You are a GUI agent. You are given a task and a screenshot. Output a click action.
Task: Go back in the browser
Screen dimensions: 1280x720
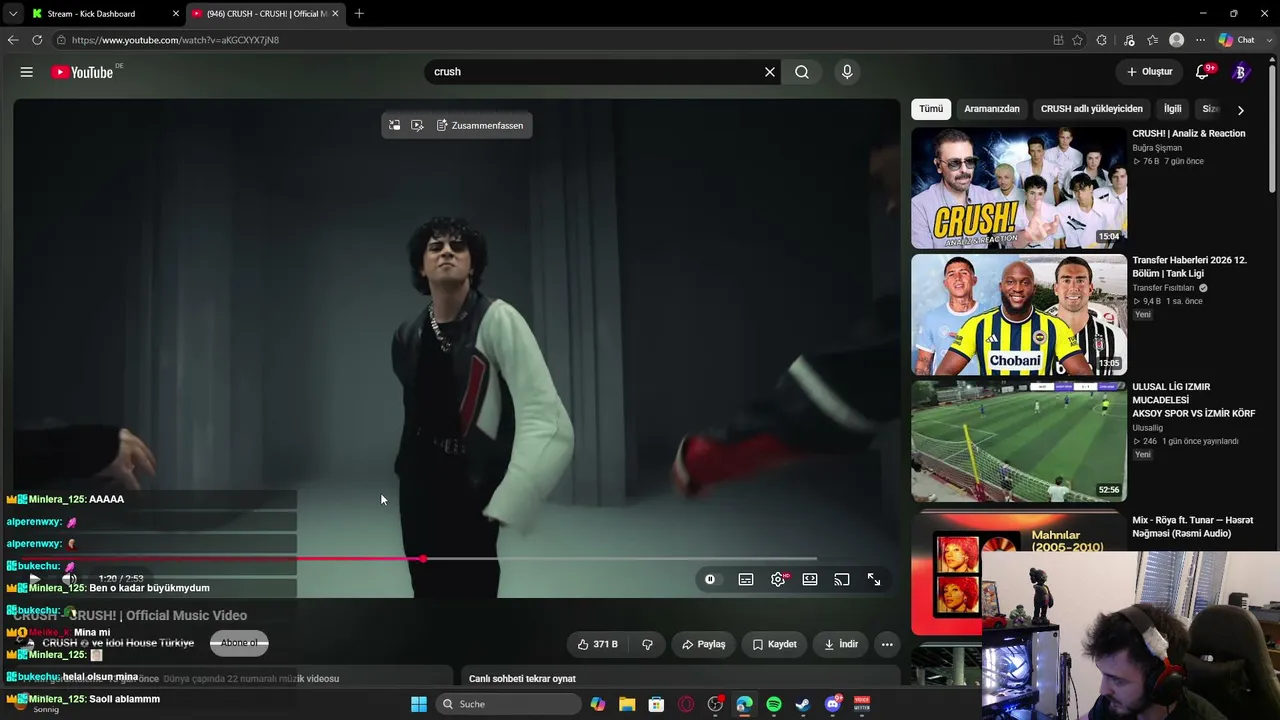click(x=13, y=40)
